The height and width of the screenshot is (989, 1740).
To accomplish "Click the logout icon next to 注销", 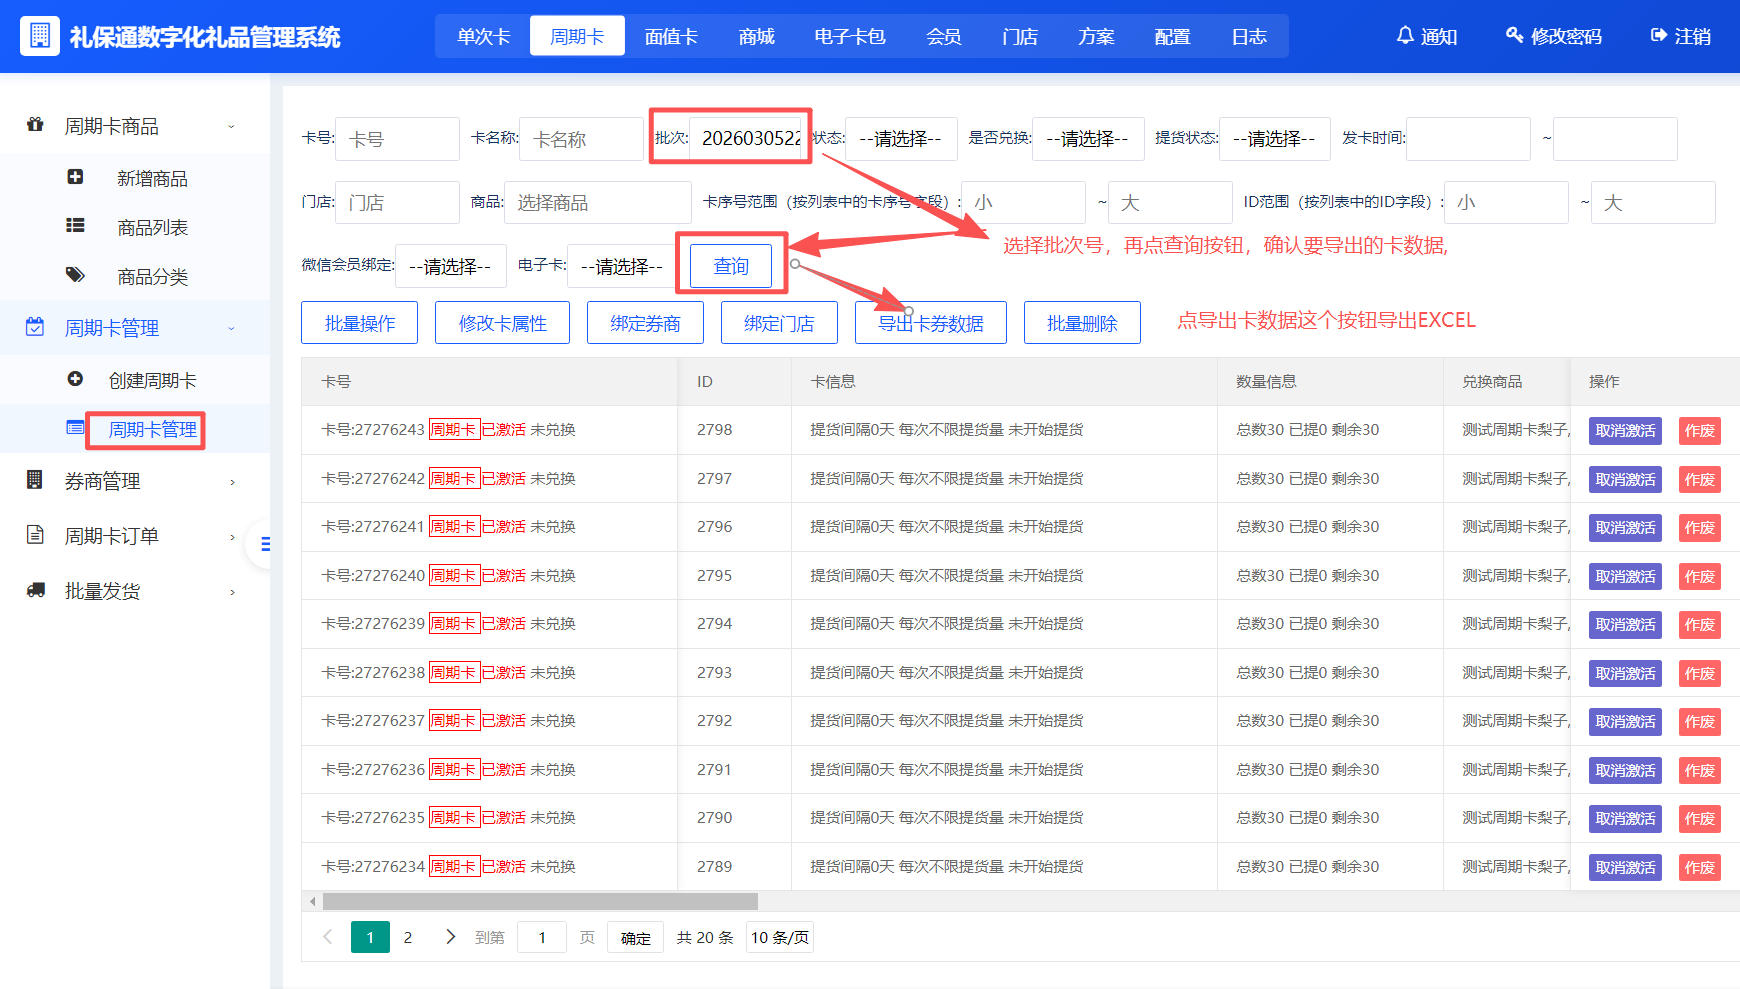I will coord(1656,36).
